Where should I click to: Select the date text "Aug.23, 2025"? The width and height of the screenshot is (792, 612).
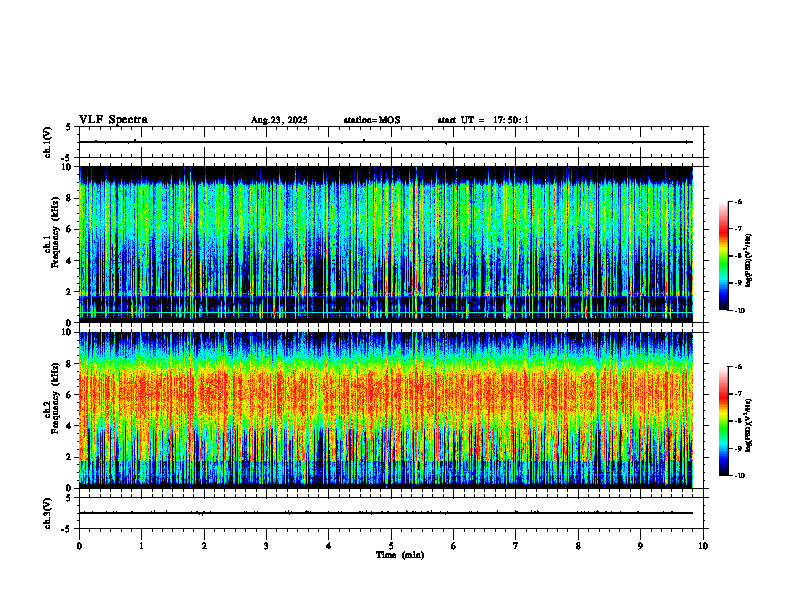[279, 120]
